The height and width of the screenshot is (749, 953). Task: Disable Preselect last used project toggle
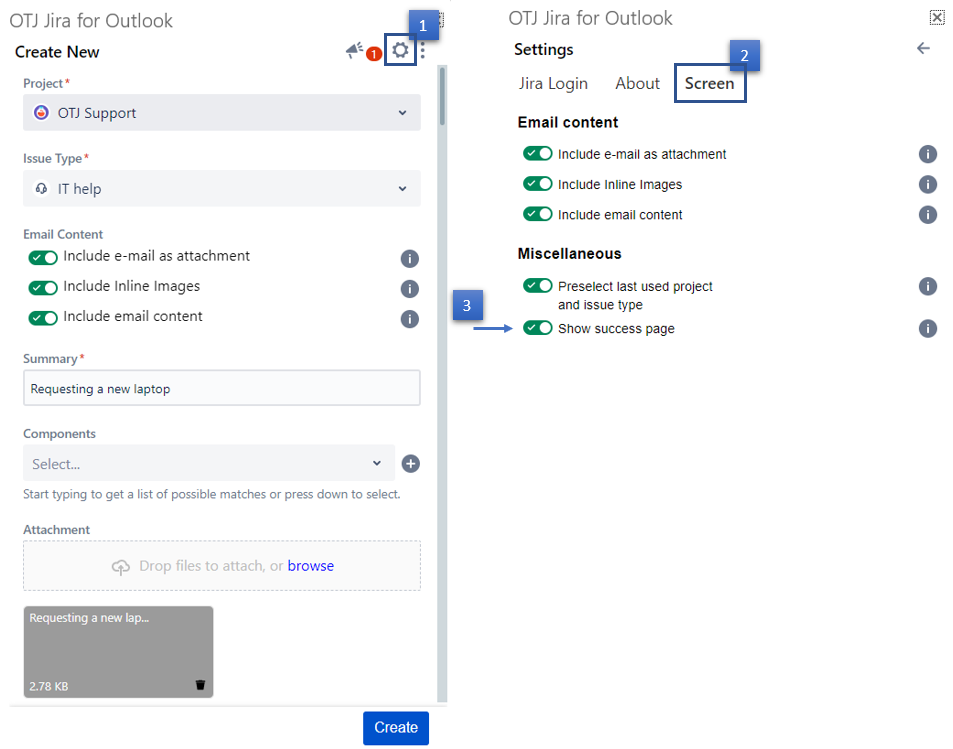pos(538,286)
